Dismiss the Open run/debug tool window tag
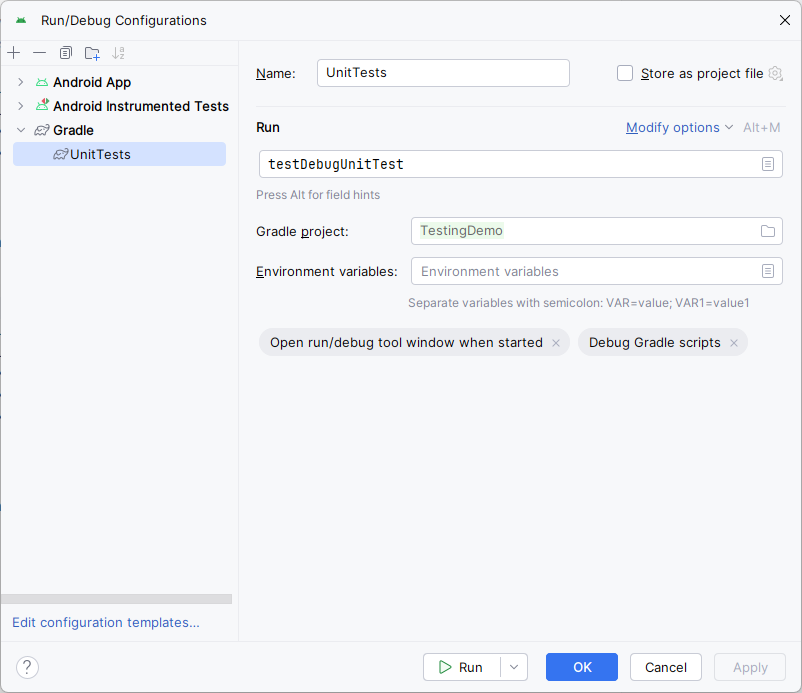Image resolution: width=802 pixels, height=693 pixels. pyautogui.click(x=556, y=342)
